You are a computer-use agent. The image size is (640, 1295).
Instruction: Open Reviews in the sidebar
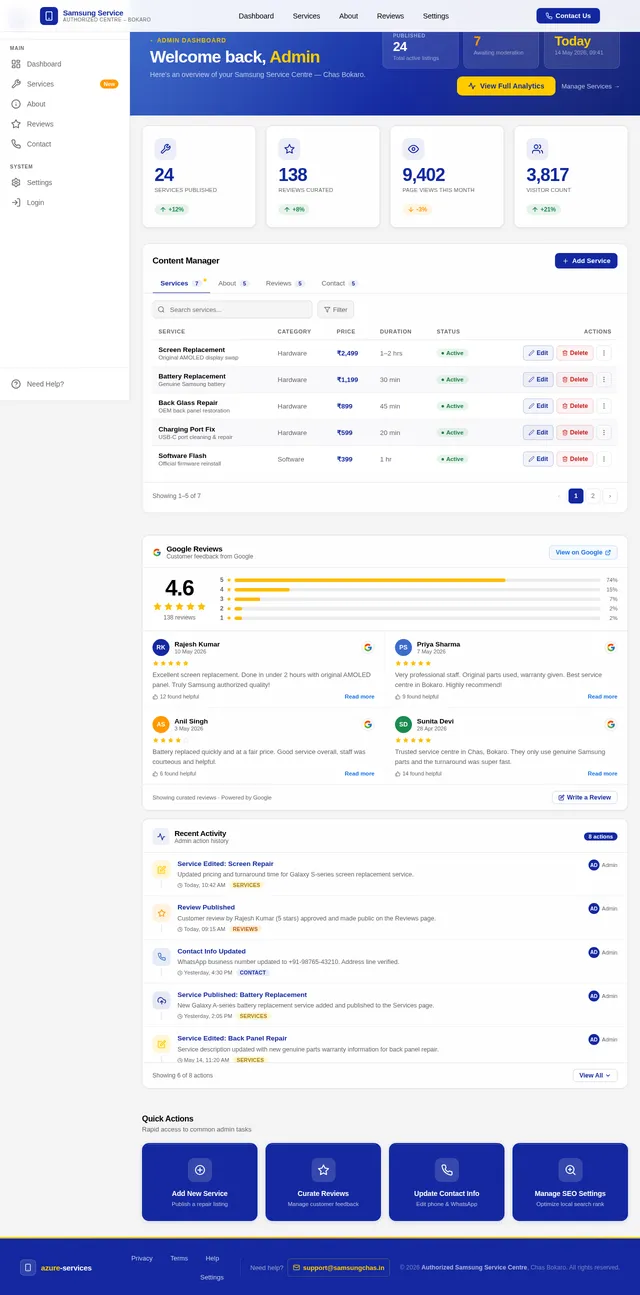(65, 124)
